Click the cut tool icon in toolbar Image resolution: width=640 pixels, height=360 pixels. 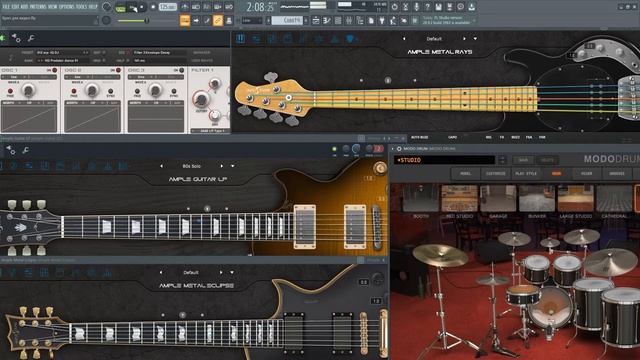(x=405, y=7)
